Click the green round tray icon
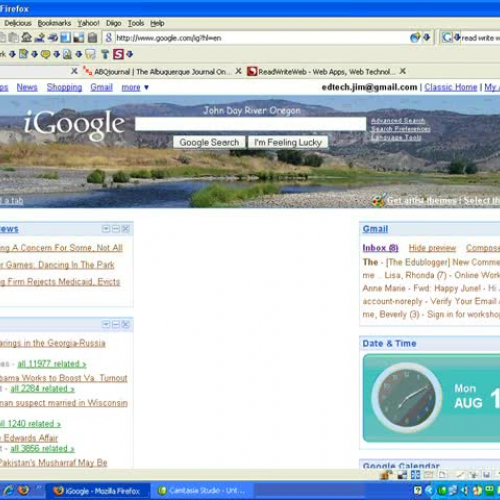The height and width of the screenshot is (500, 500). click(x=442, y=490)
